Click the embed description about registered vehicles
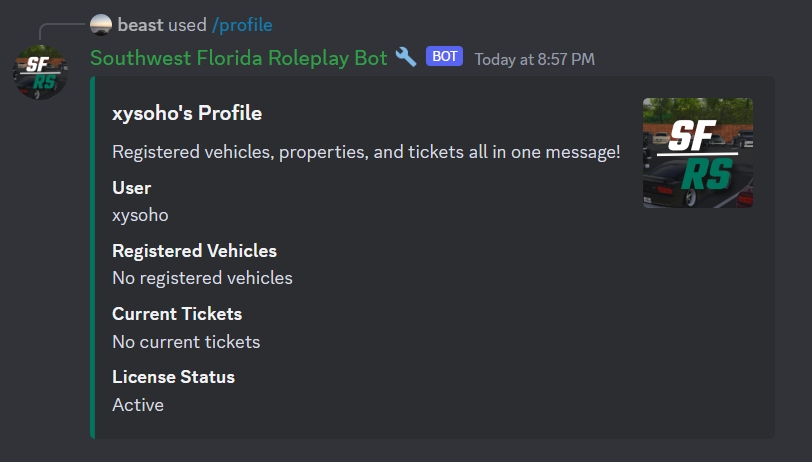Viewport: 812px width, 462px height. pos(366,152)
